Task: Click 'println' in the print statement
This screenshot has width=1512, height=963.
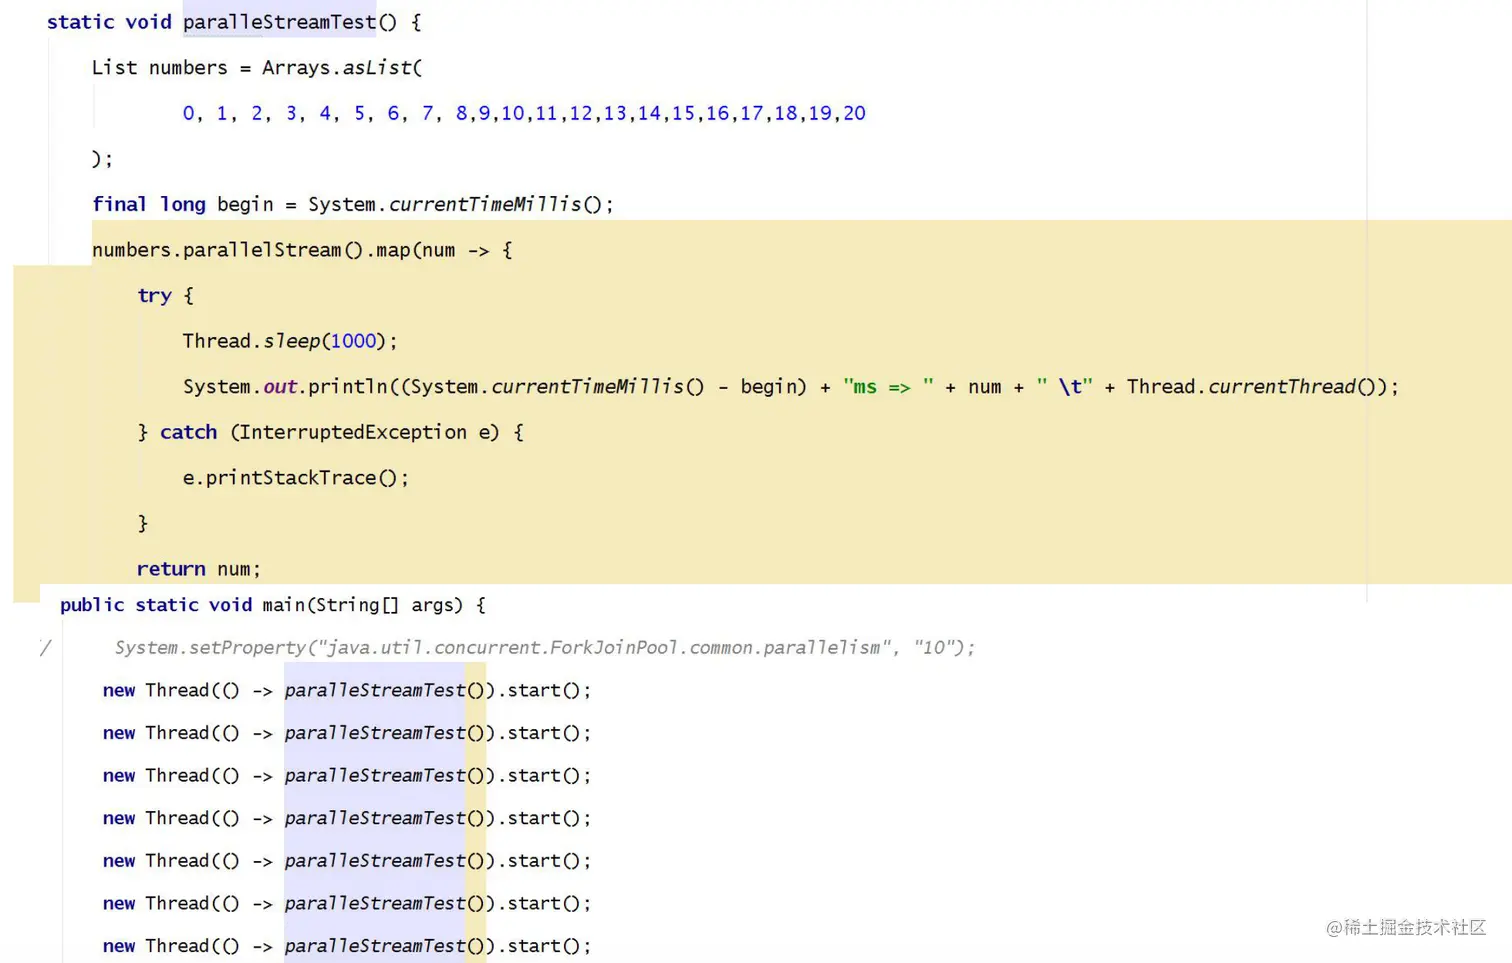Action: click(x=347, y=387)
